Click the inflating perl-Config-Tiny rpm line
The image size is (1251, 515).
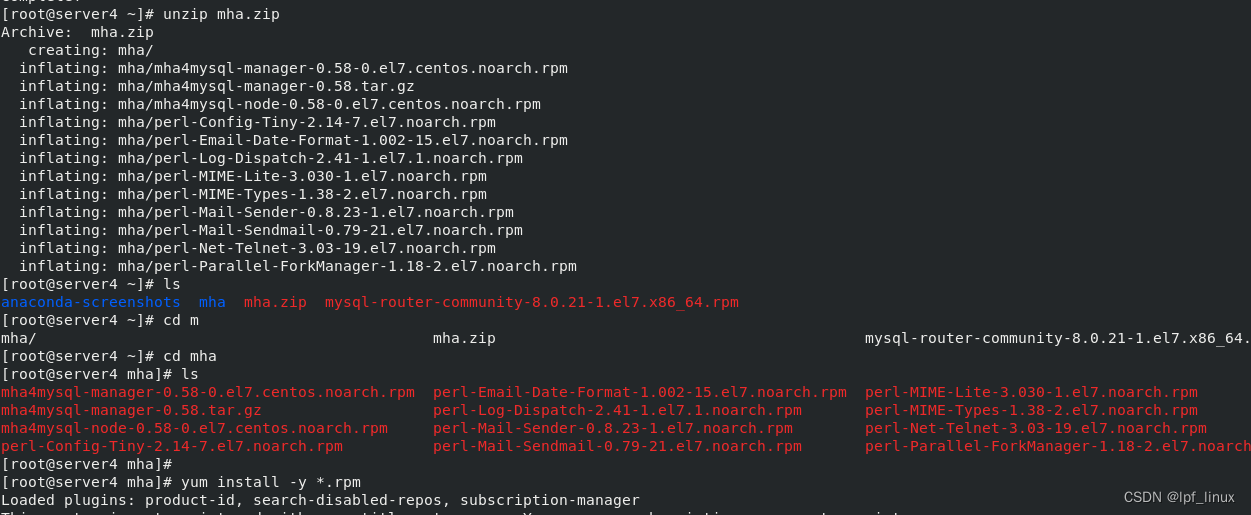(257, 122)
